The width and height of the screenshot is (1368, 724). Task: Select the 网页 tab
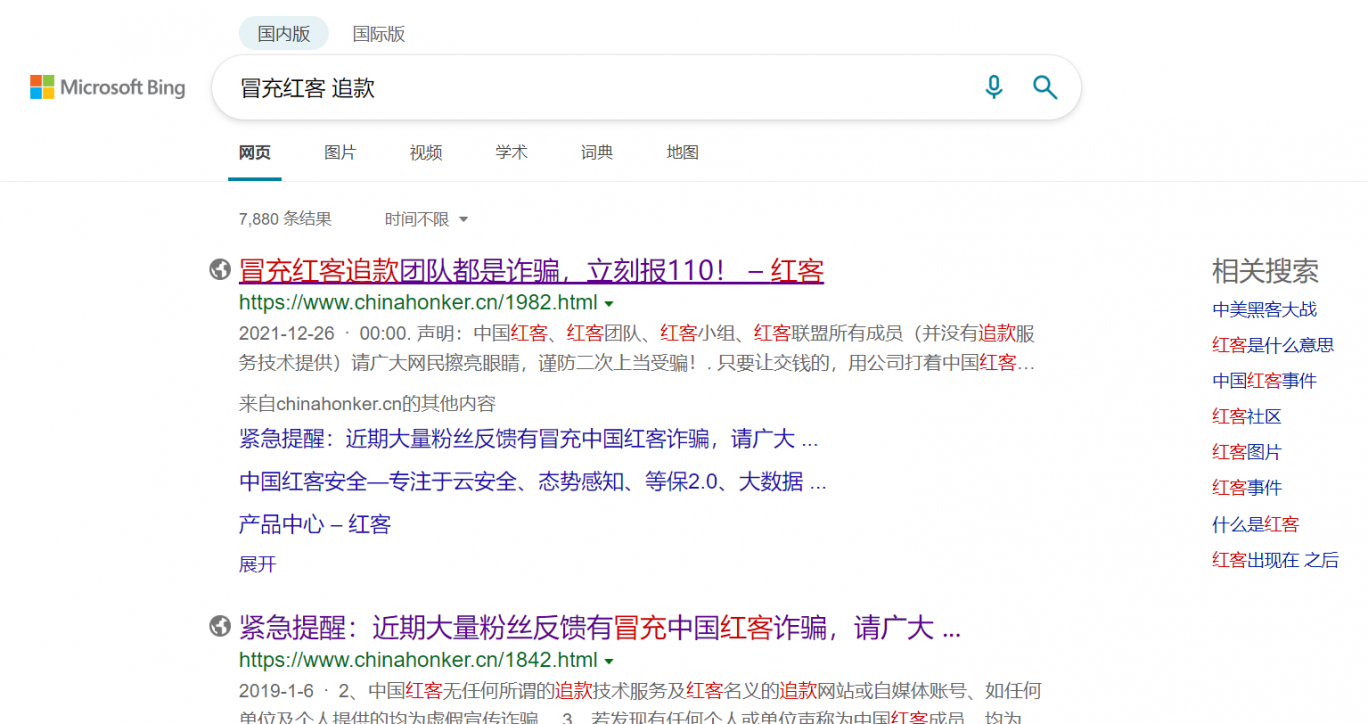254,153
